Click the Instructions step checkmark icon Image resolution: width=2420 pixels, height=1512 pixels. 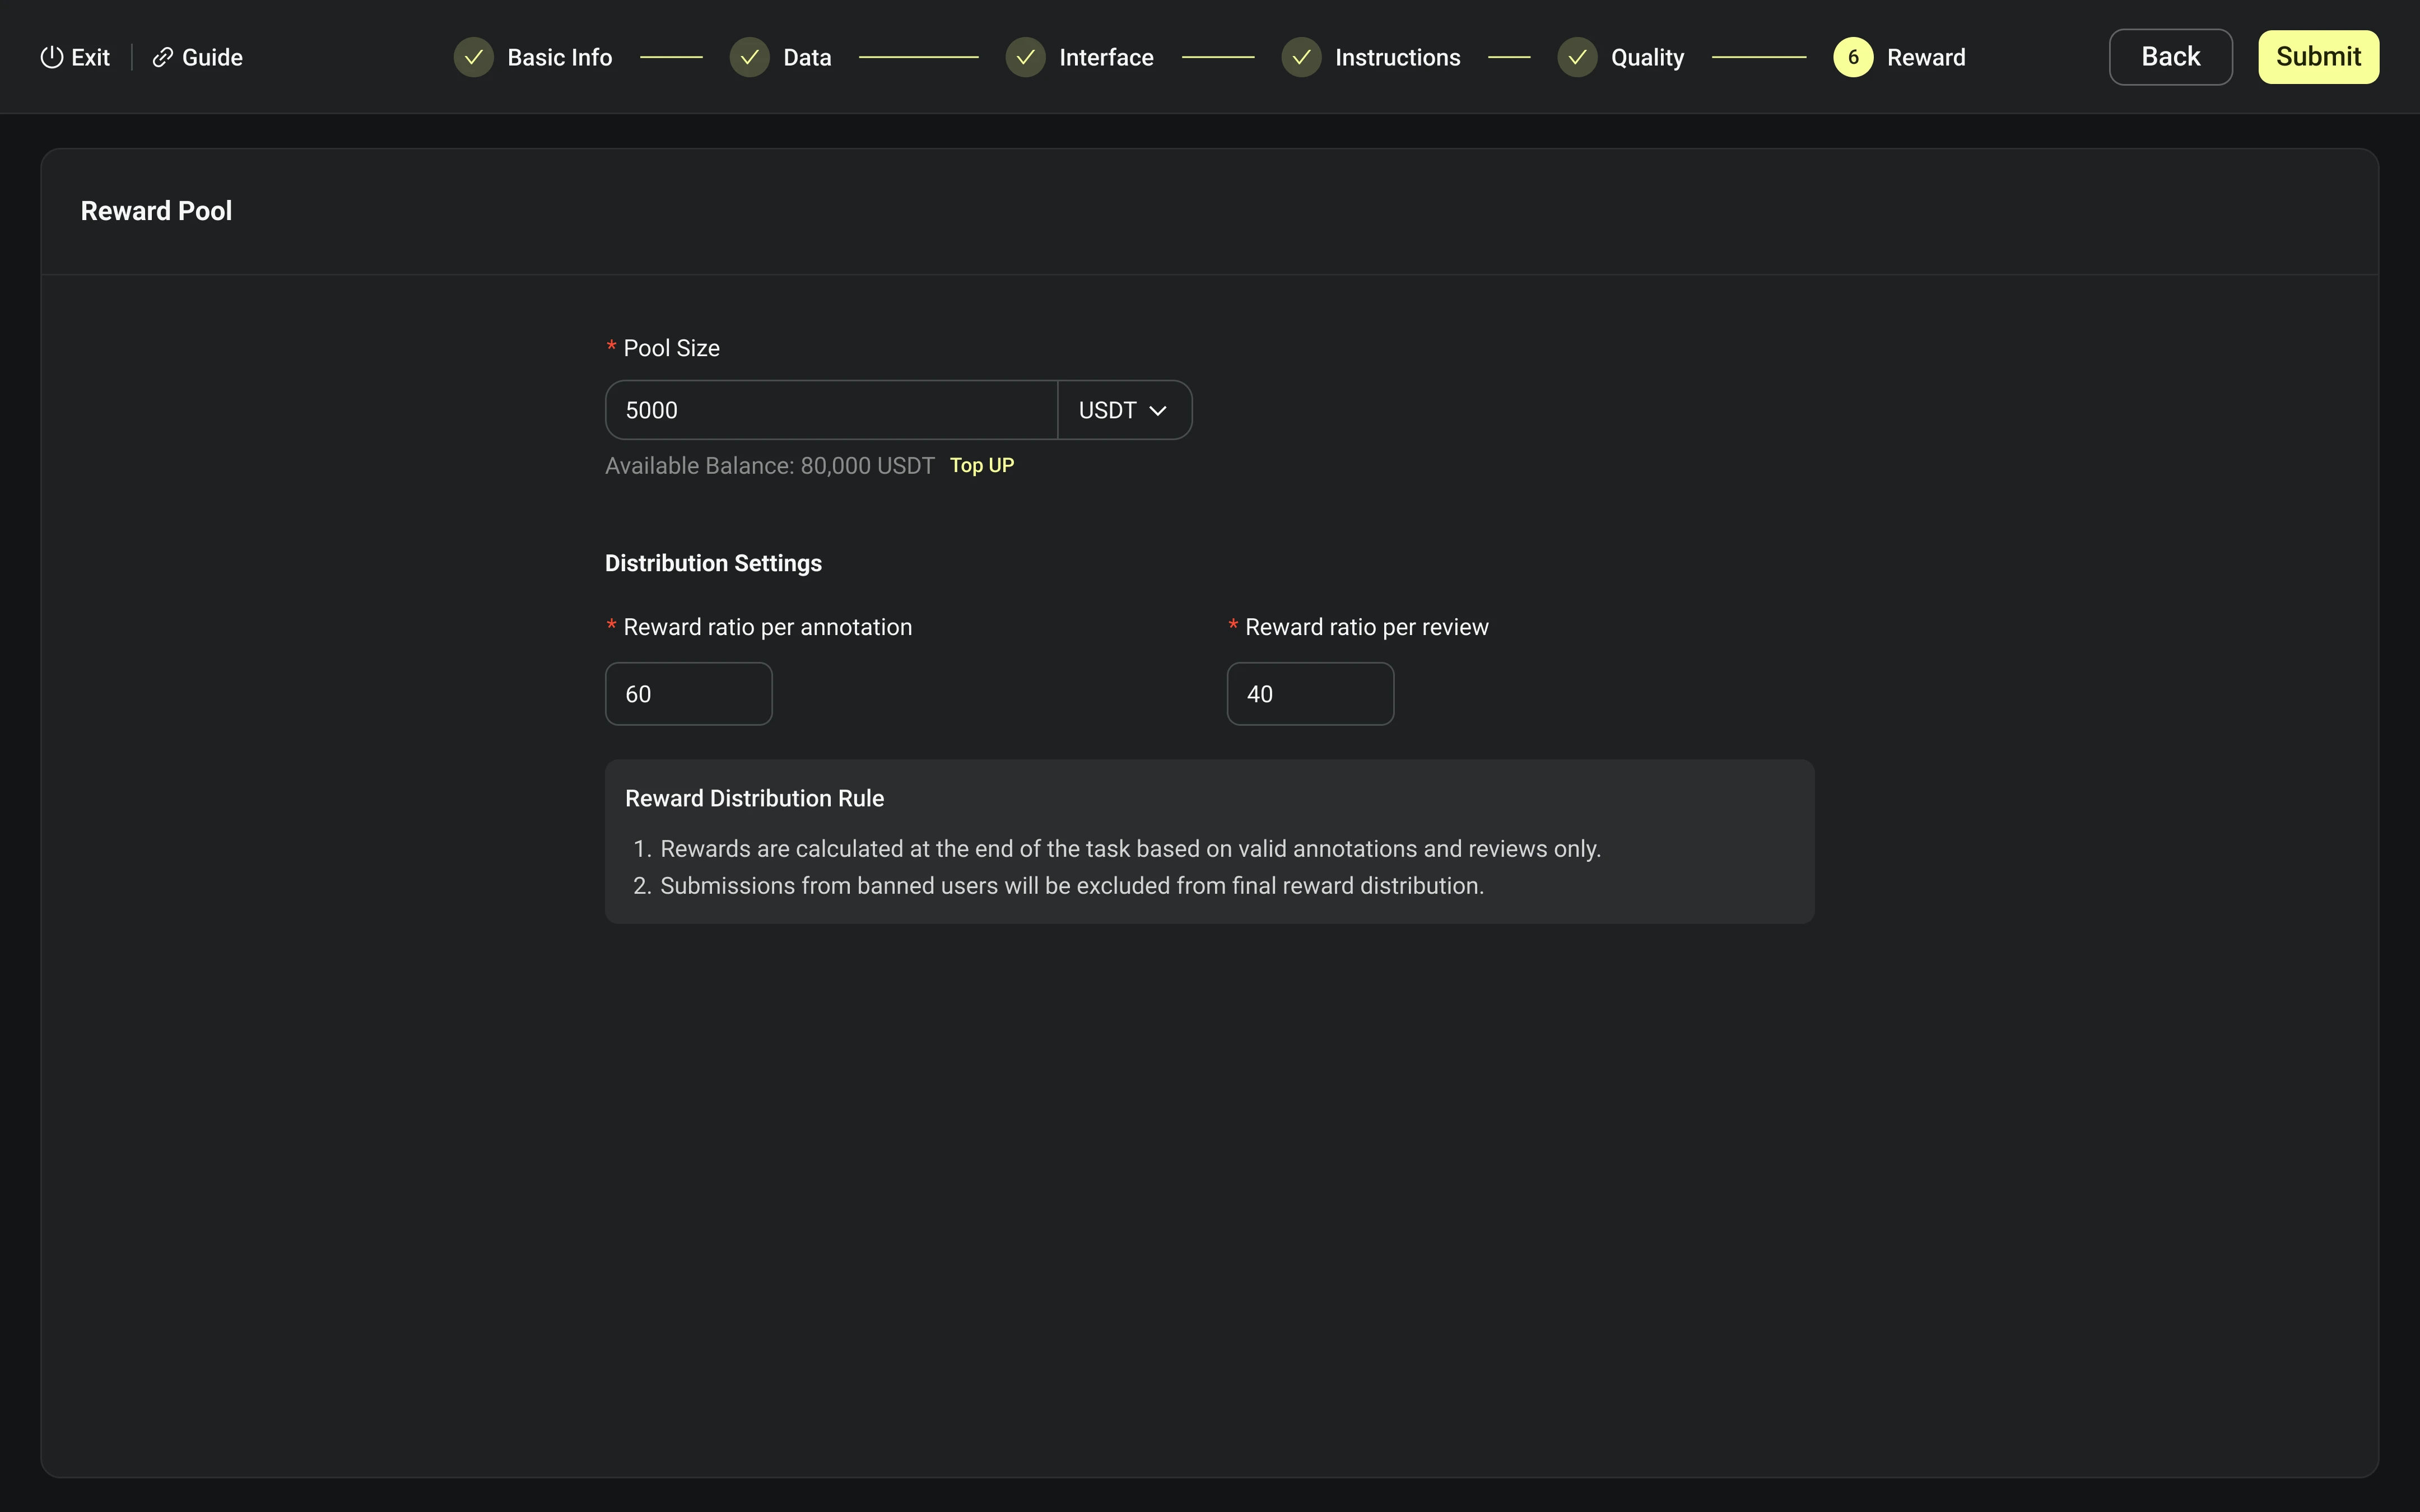1301,57
